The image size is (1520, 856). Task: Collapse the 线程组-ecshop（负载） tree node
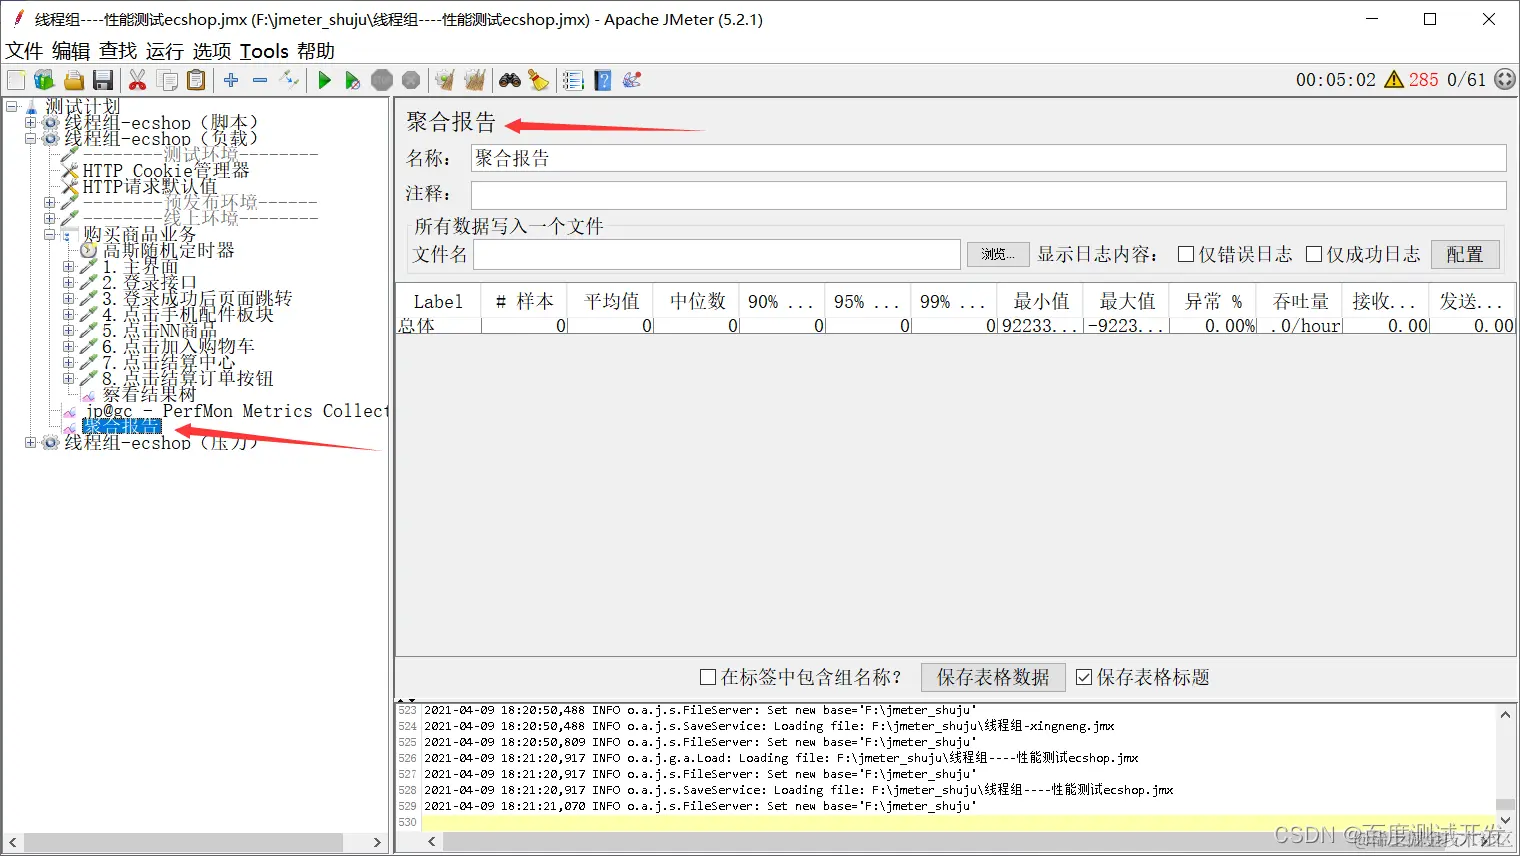[x=30, y=139]
